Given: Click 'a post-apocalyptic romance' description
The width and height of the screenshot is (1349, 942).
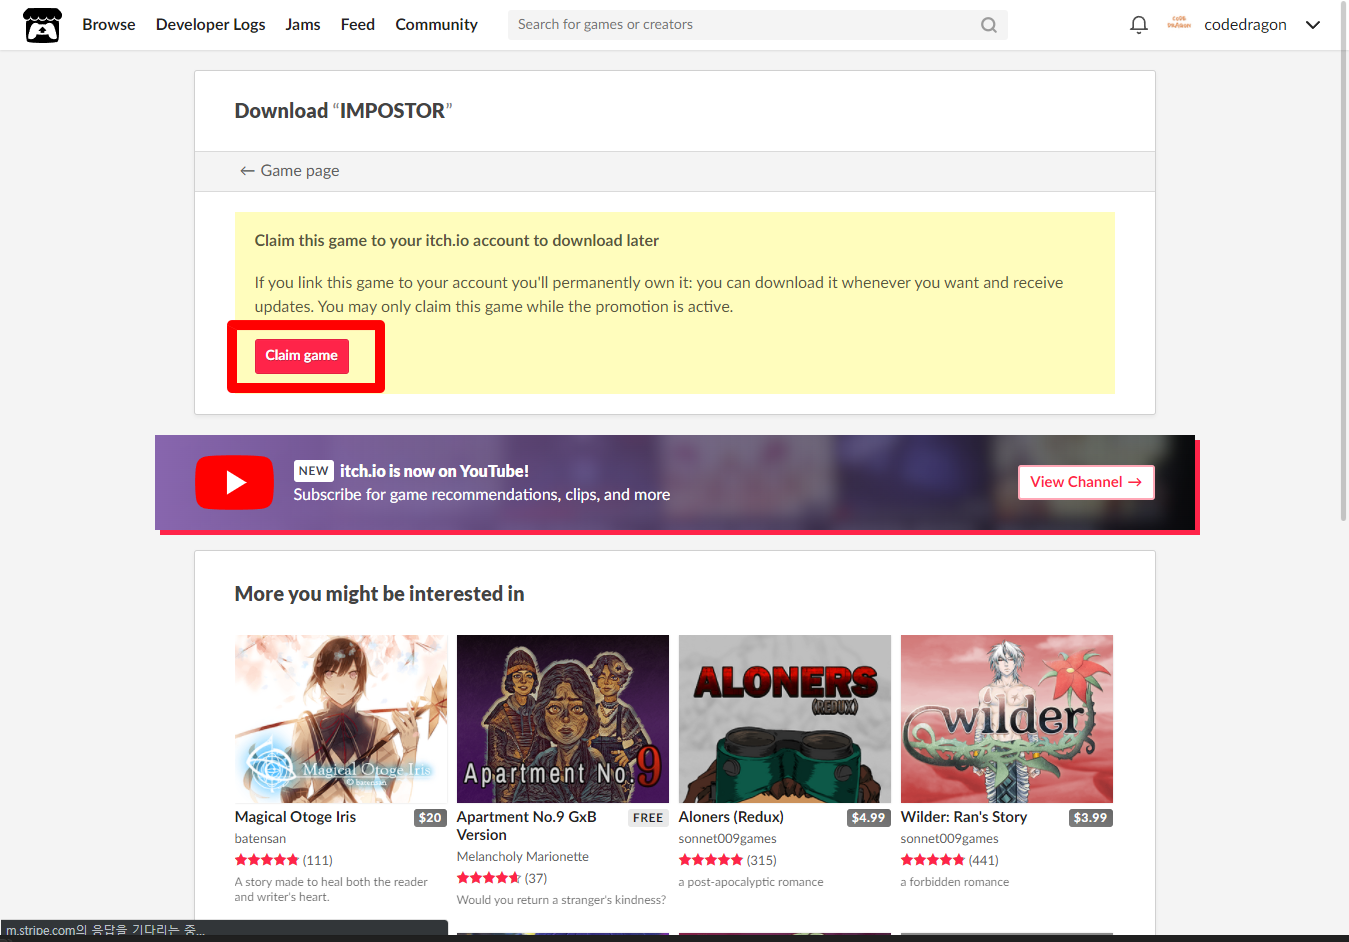Looking at the screenshot, I should [x=751, y=882].
